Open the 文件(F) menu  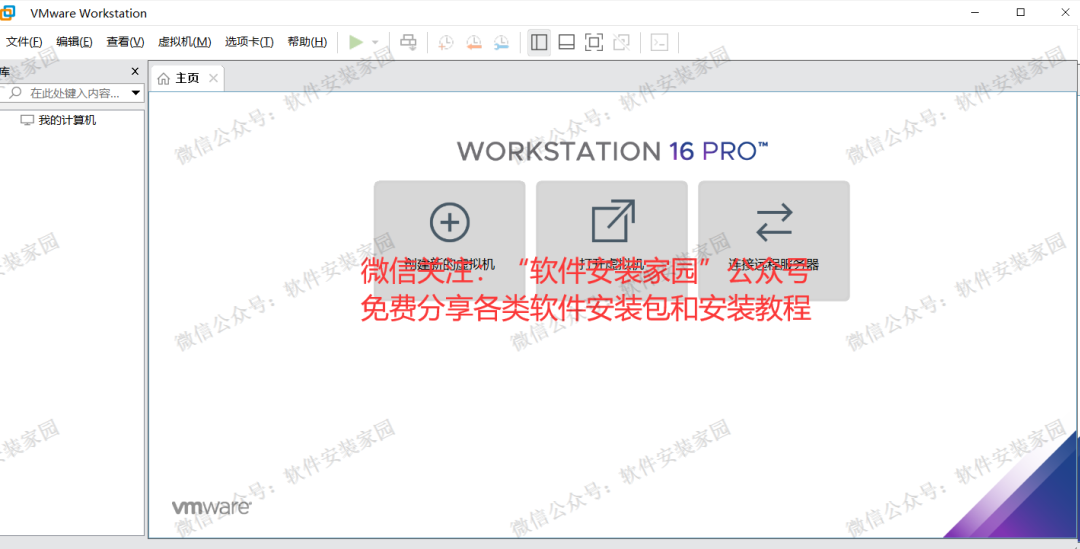tap(24, 42)
